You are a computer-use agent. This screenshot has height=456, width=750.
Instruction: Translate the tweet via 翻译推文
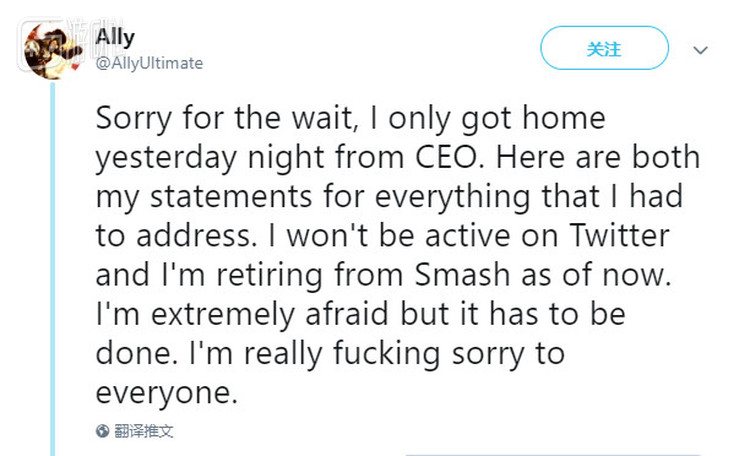145,431
